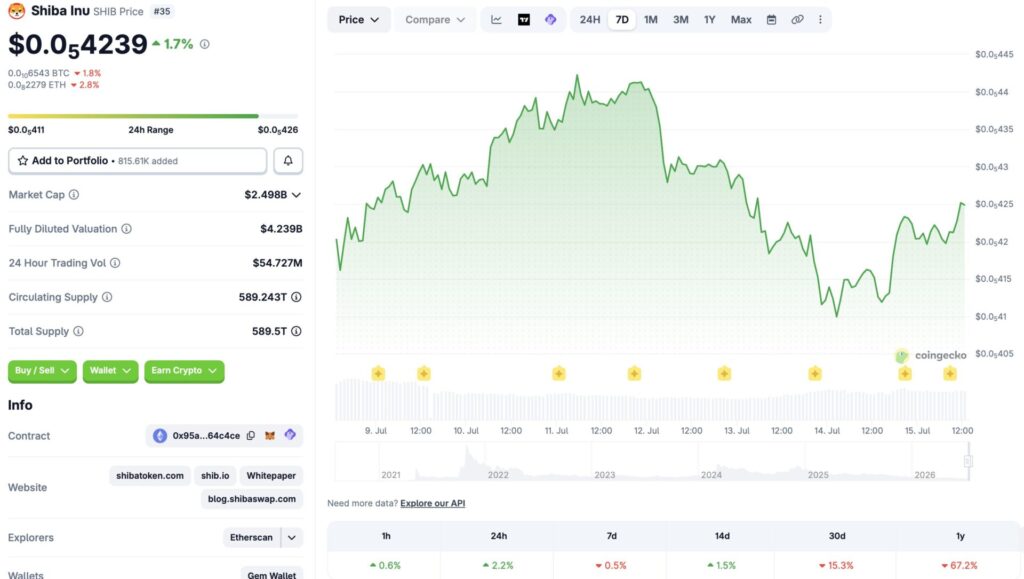Show Circulating Supply label info icon
1024x579 pixels.
(107, 297)
